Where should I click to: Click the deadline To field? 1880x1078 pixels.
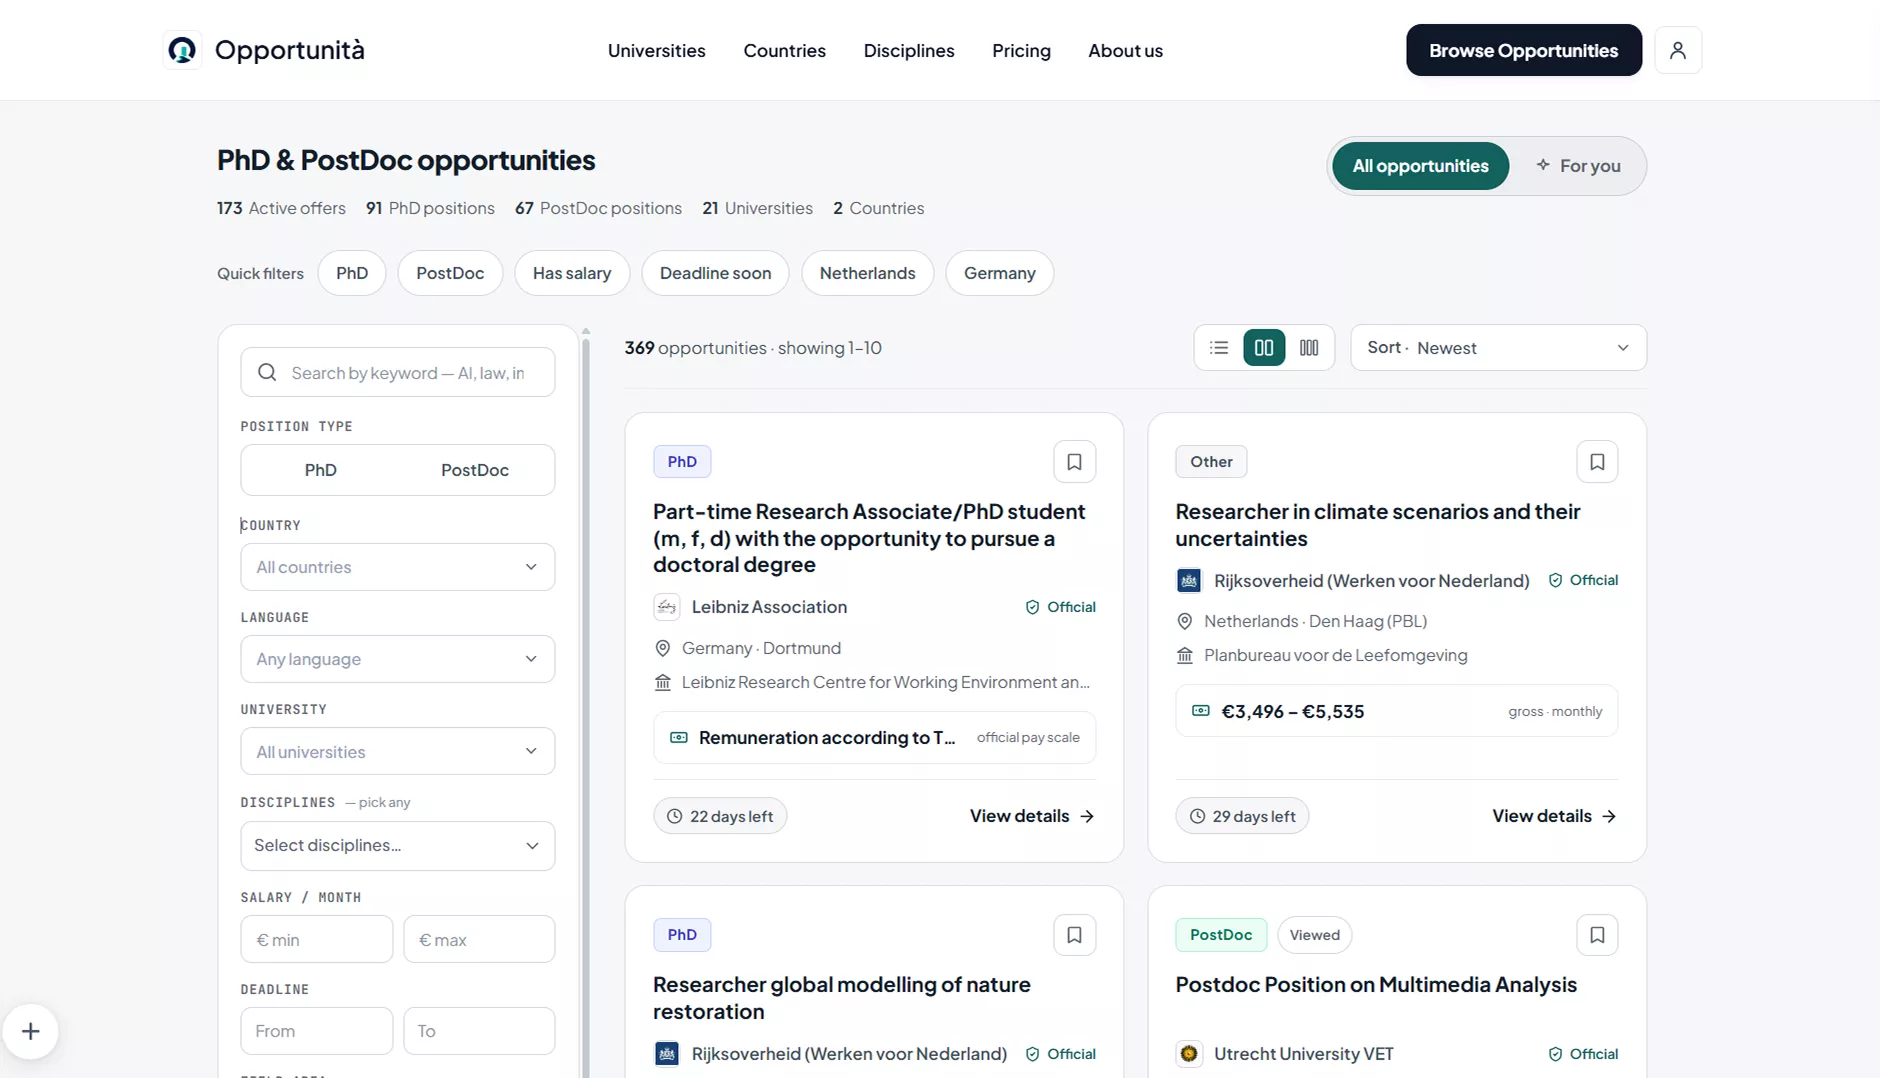click(479, 1031)
